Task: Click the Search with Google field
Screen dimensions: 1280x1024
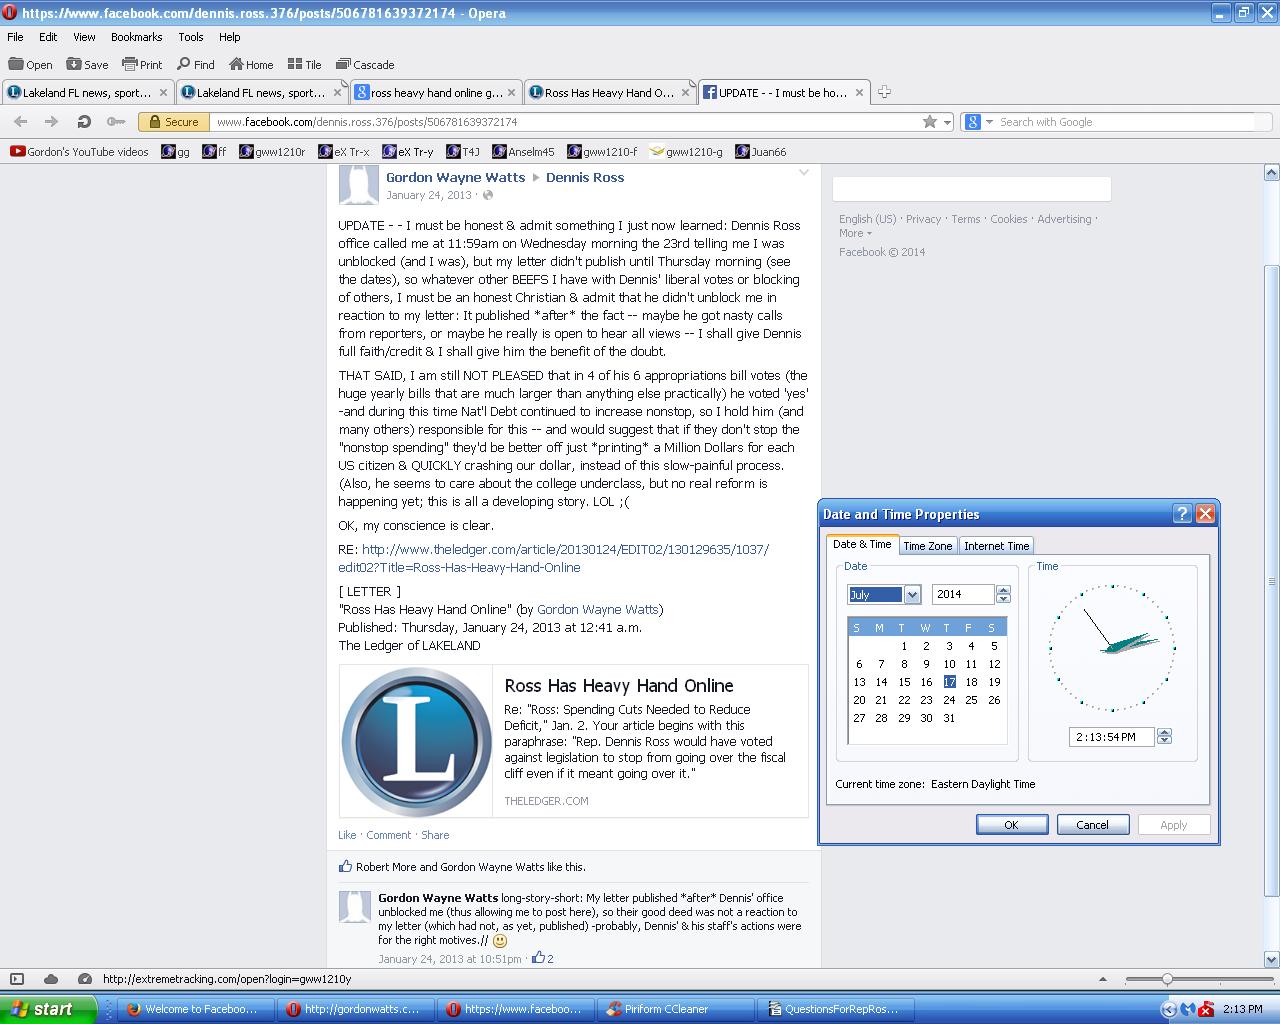Action: [x=1125, y=122]
